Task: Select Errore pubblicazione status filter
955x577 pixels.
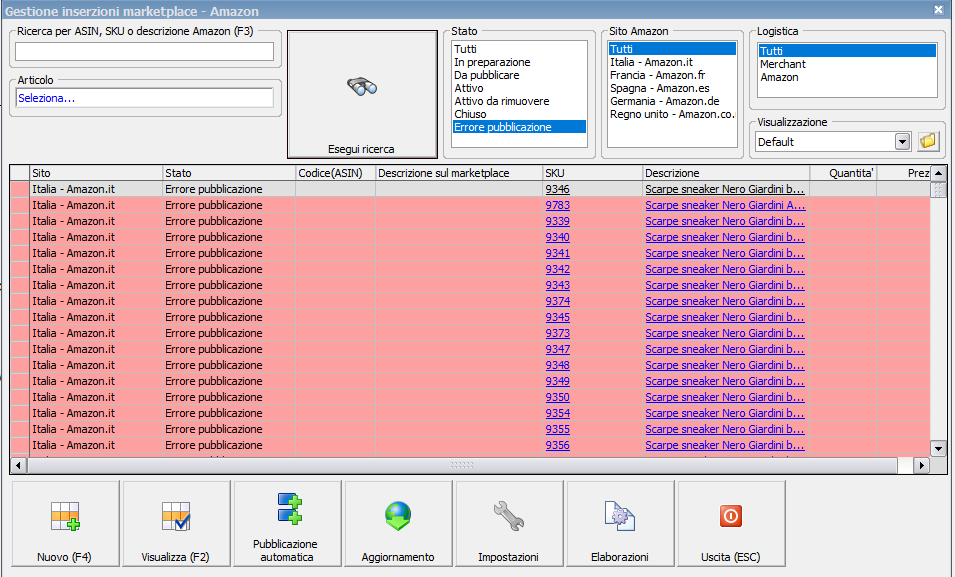Action: (x=519, y=127)
